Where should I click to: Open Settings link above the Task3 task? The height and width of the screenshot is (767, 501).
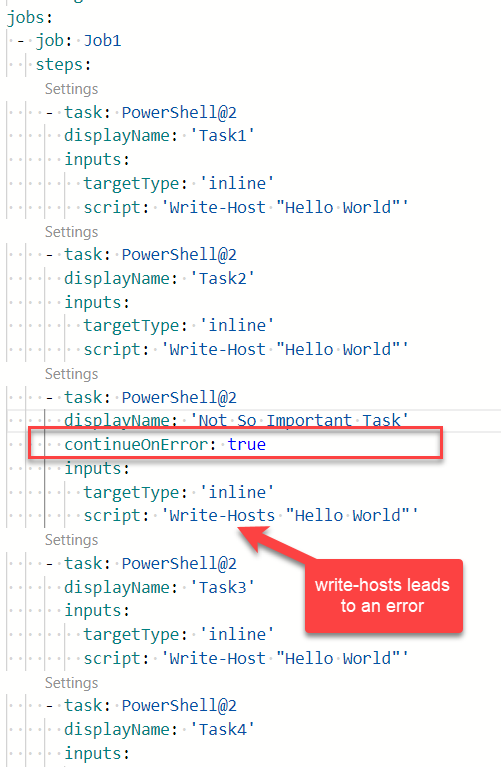pos(71,540)
